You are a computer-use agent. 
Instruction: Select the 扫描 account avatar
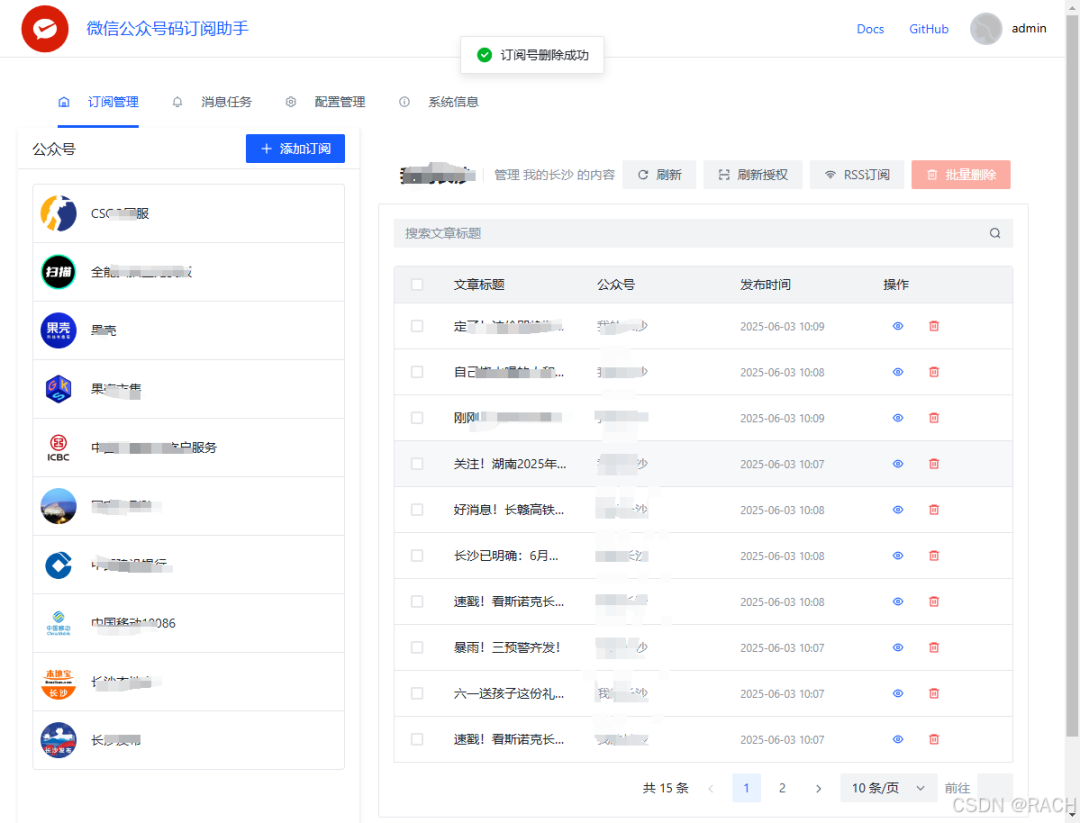(x=59, y=272)
